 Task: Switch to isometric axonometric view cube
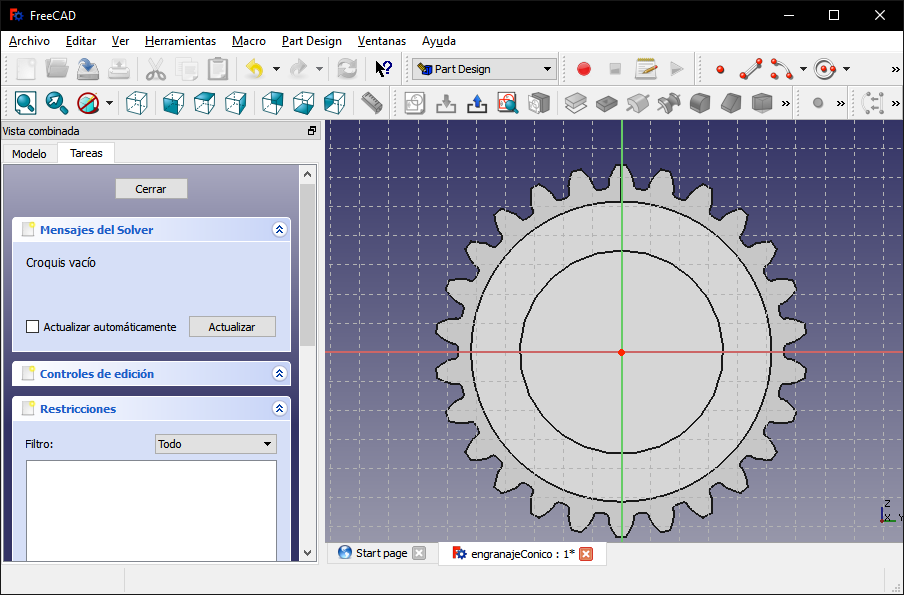[x=138, y=102]
